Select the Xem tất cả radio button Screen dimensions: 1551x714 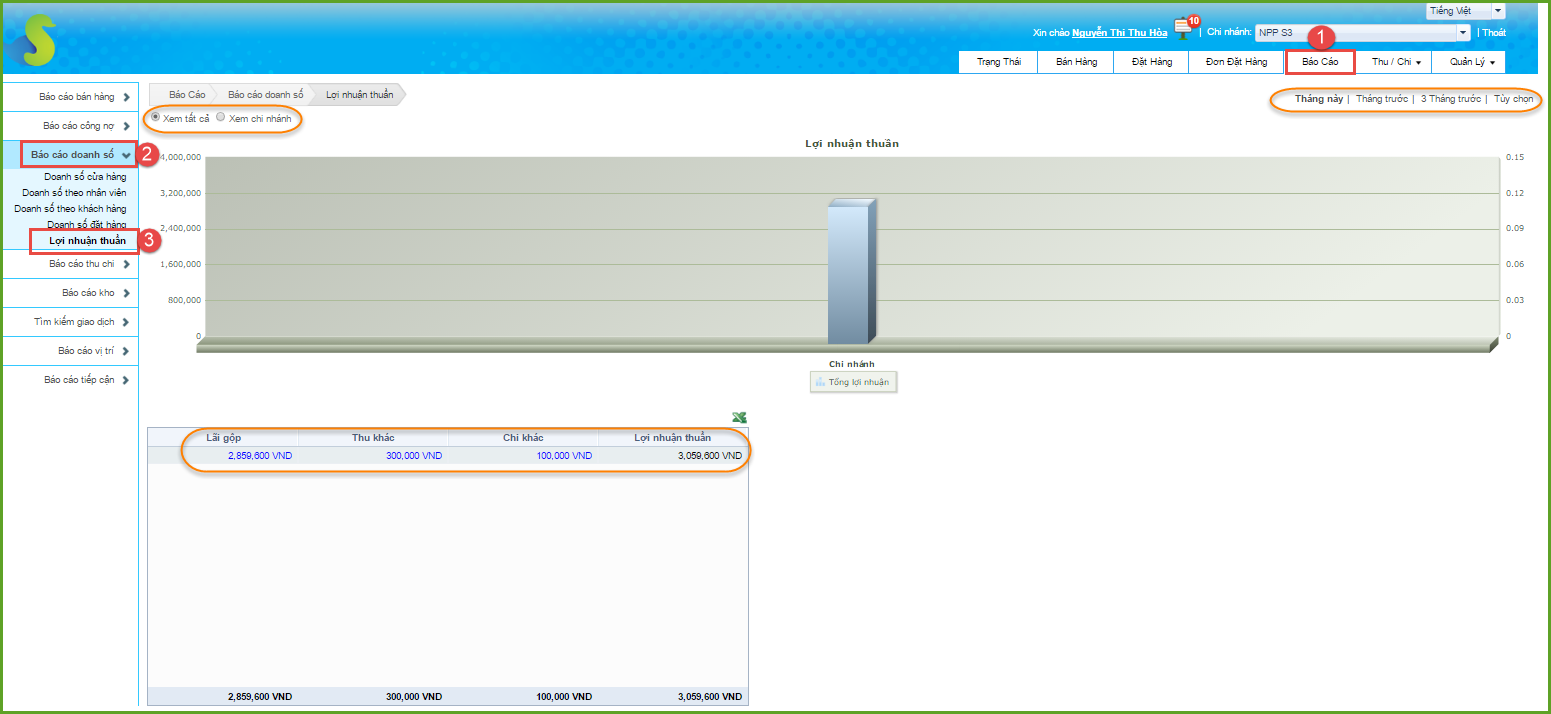156,117
